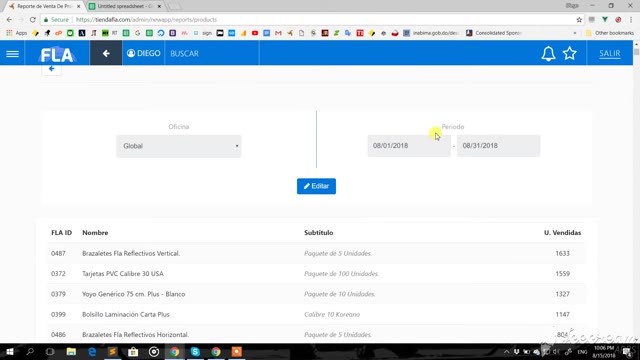Open the Chrome menu three dots
Screen dimensions: 640x360
click(x=631, y=20)
